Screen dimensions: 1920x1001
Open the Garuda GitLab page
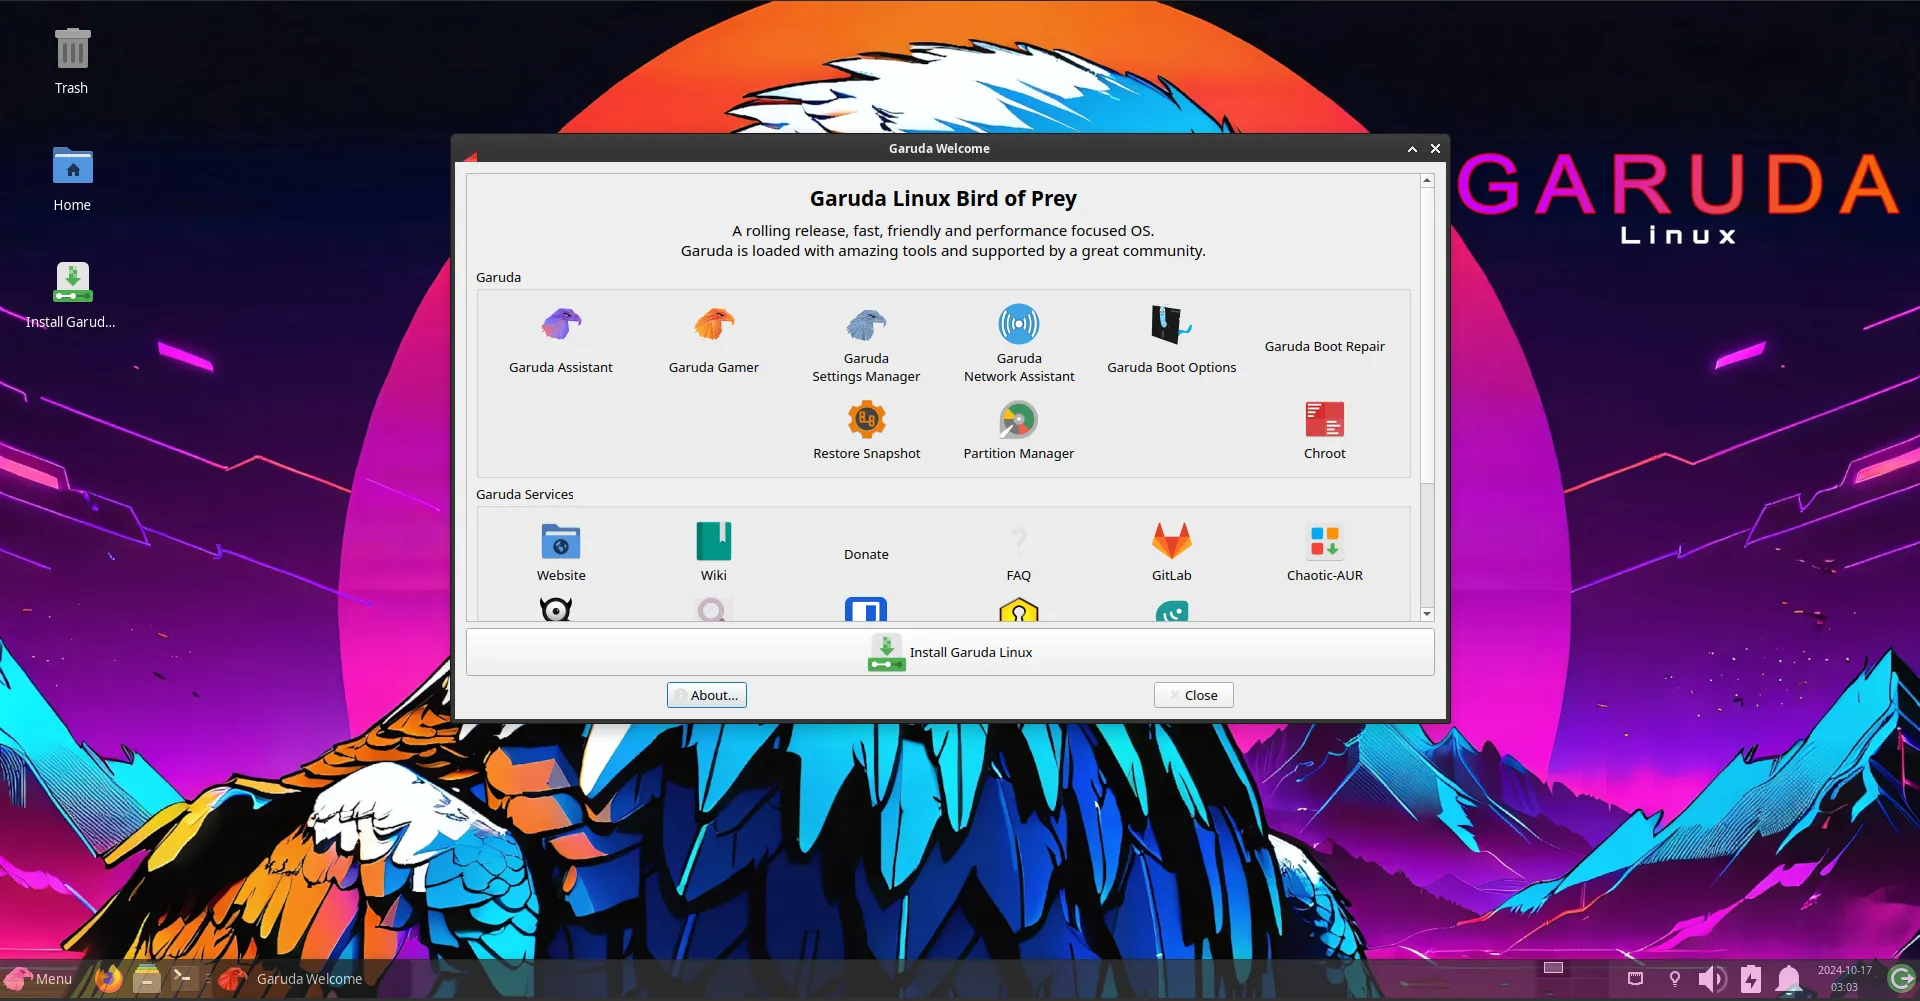coord(1171,552)
